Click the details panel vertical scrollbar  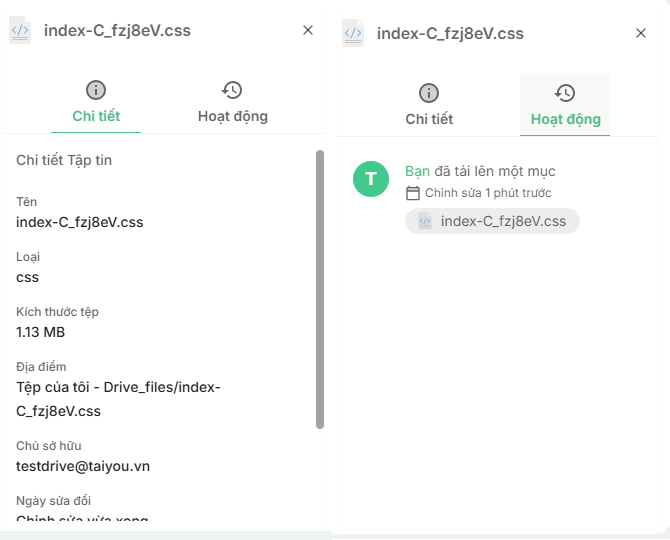pos(319,290)
